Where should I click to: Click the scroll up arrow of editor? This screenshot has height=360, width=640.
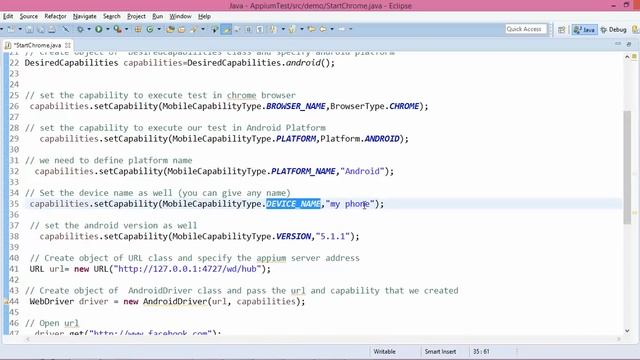[x=627, y=57]
